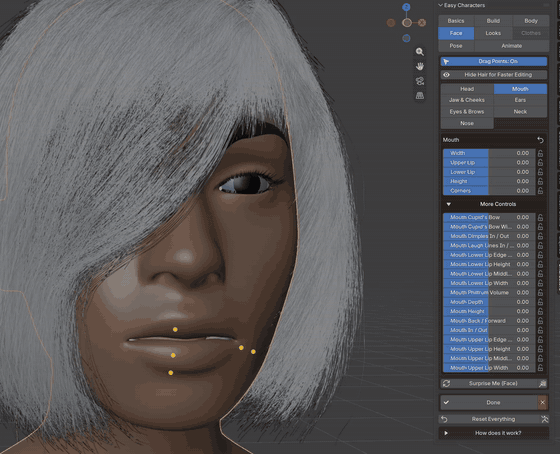Screen dimensions: 560x454
Task: Toggle lock for Mouth Height in More Controls
Action: (540, 311)
